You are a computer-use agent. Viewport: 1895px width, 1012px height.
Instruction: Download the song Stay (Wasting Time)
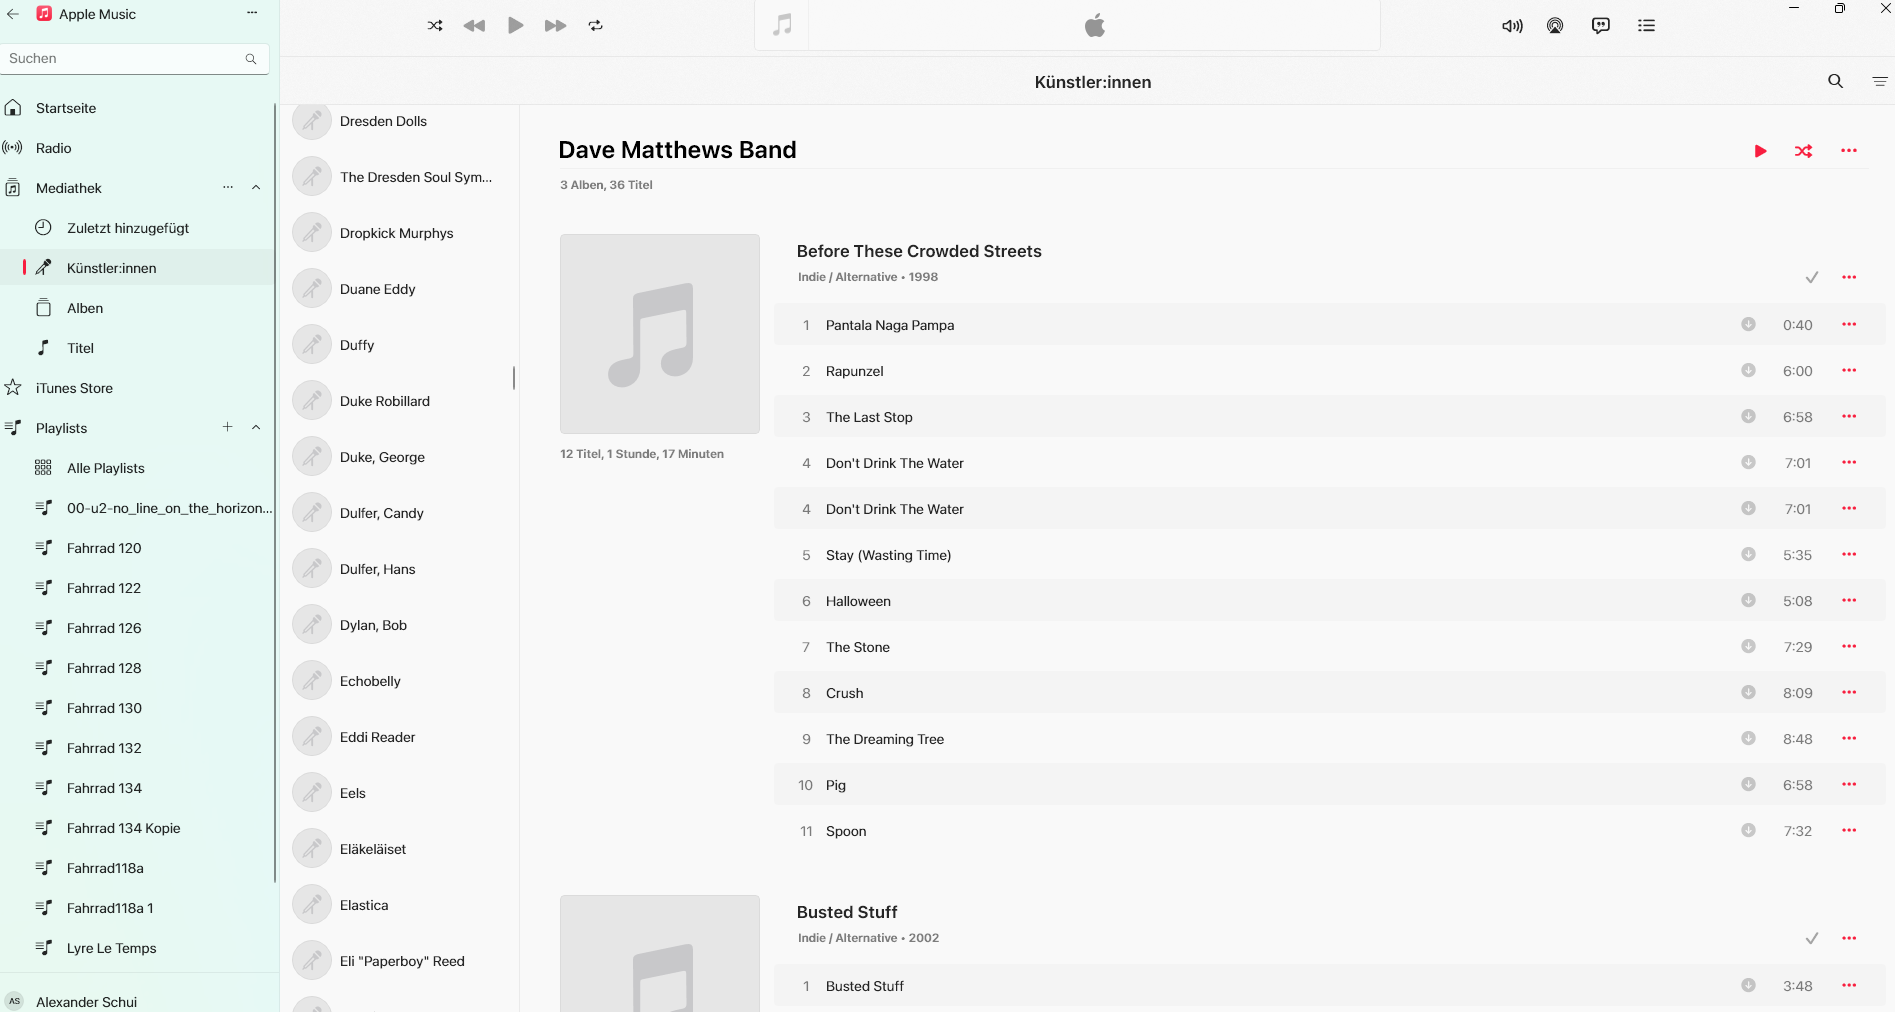tap(1748, 554)
